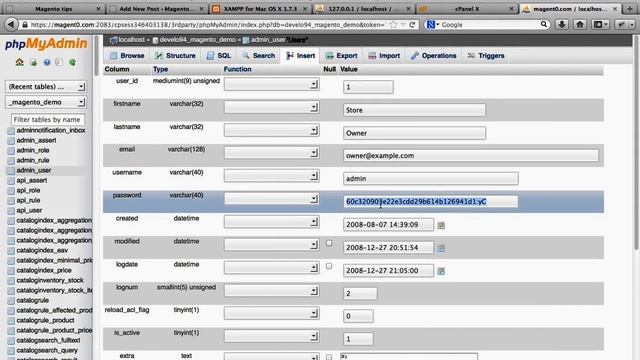The height and width of the screenshot is (360, 640).
Task: Open the blue help documentation icon
Action: (47, 62)
